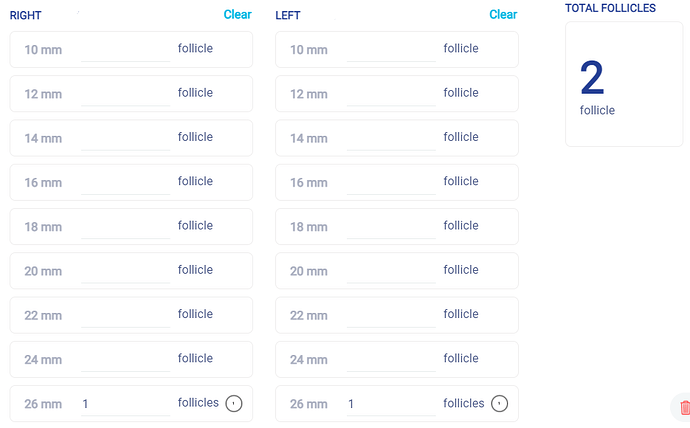
Task: Click the Total Follicles count card
Action: click(624, 85)
